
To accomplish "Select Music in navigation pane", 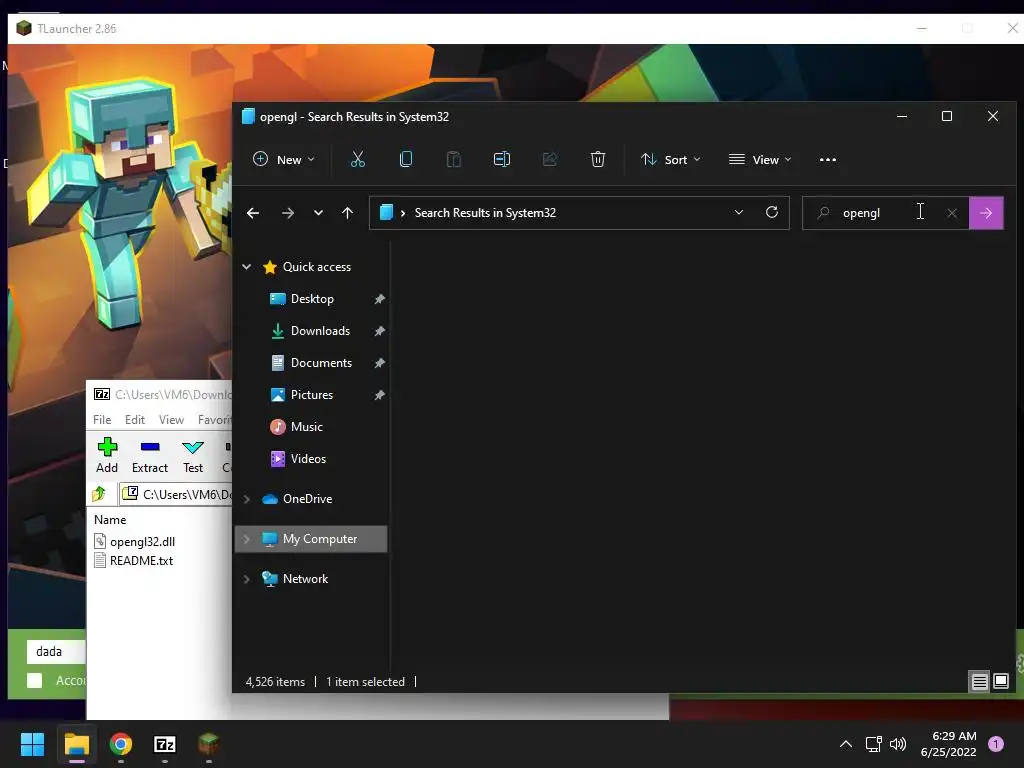I will click(x=306, y=426).
